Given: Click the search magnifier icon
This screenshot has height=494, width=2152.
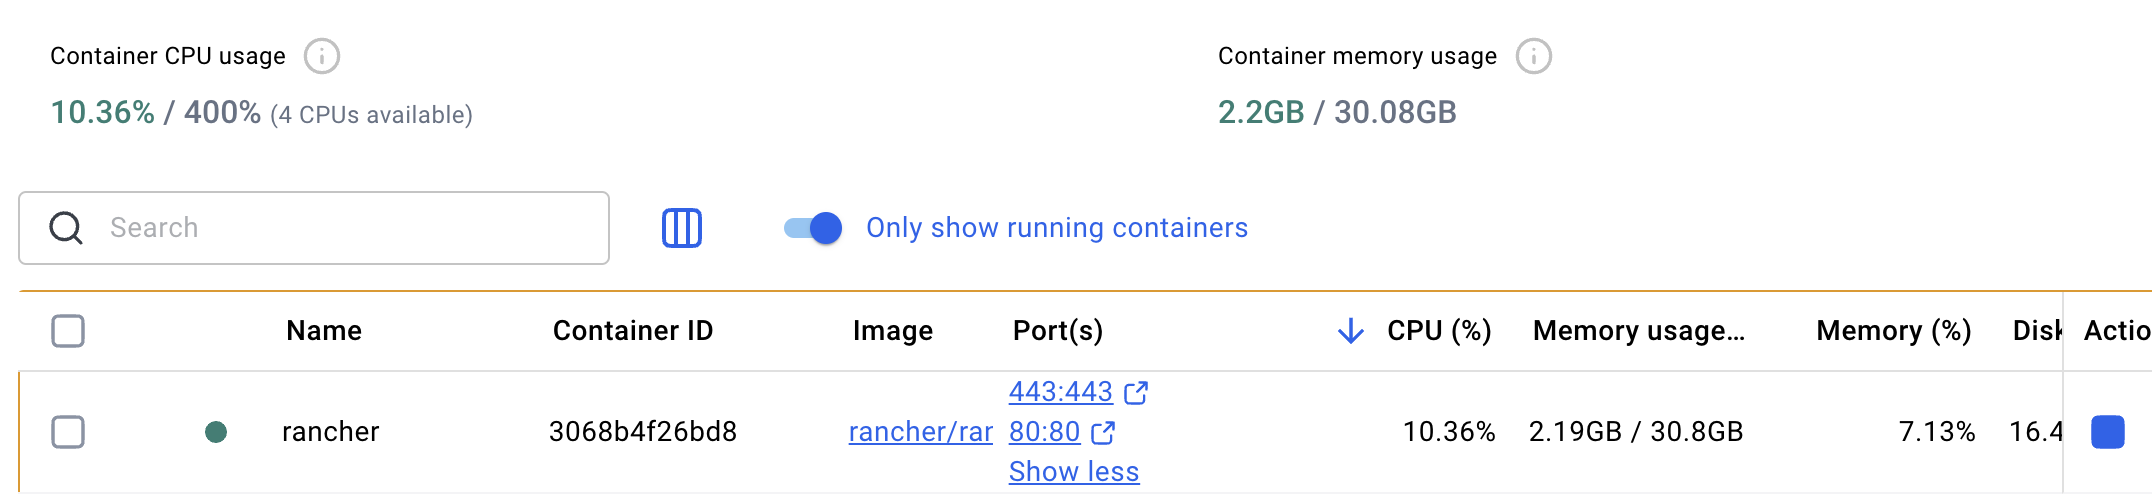Looking at the screenshot, I should coord(66,228).
